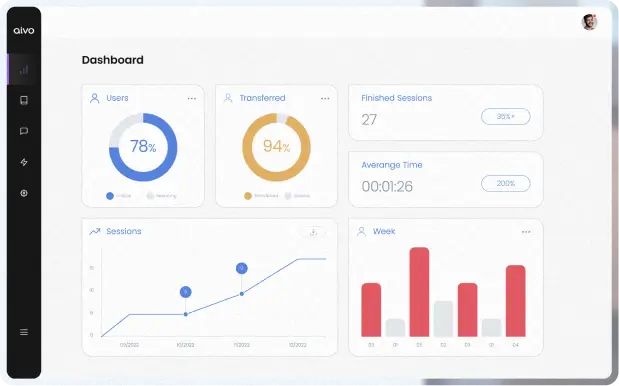
Task: Click the Finished Sessions value 27
Action: click(x=369, y=120)
